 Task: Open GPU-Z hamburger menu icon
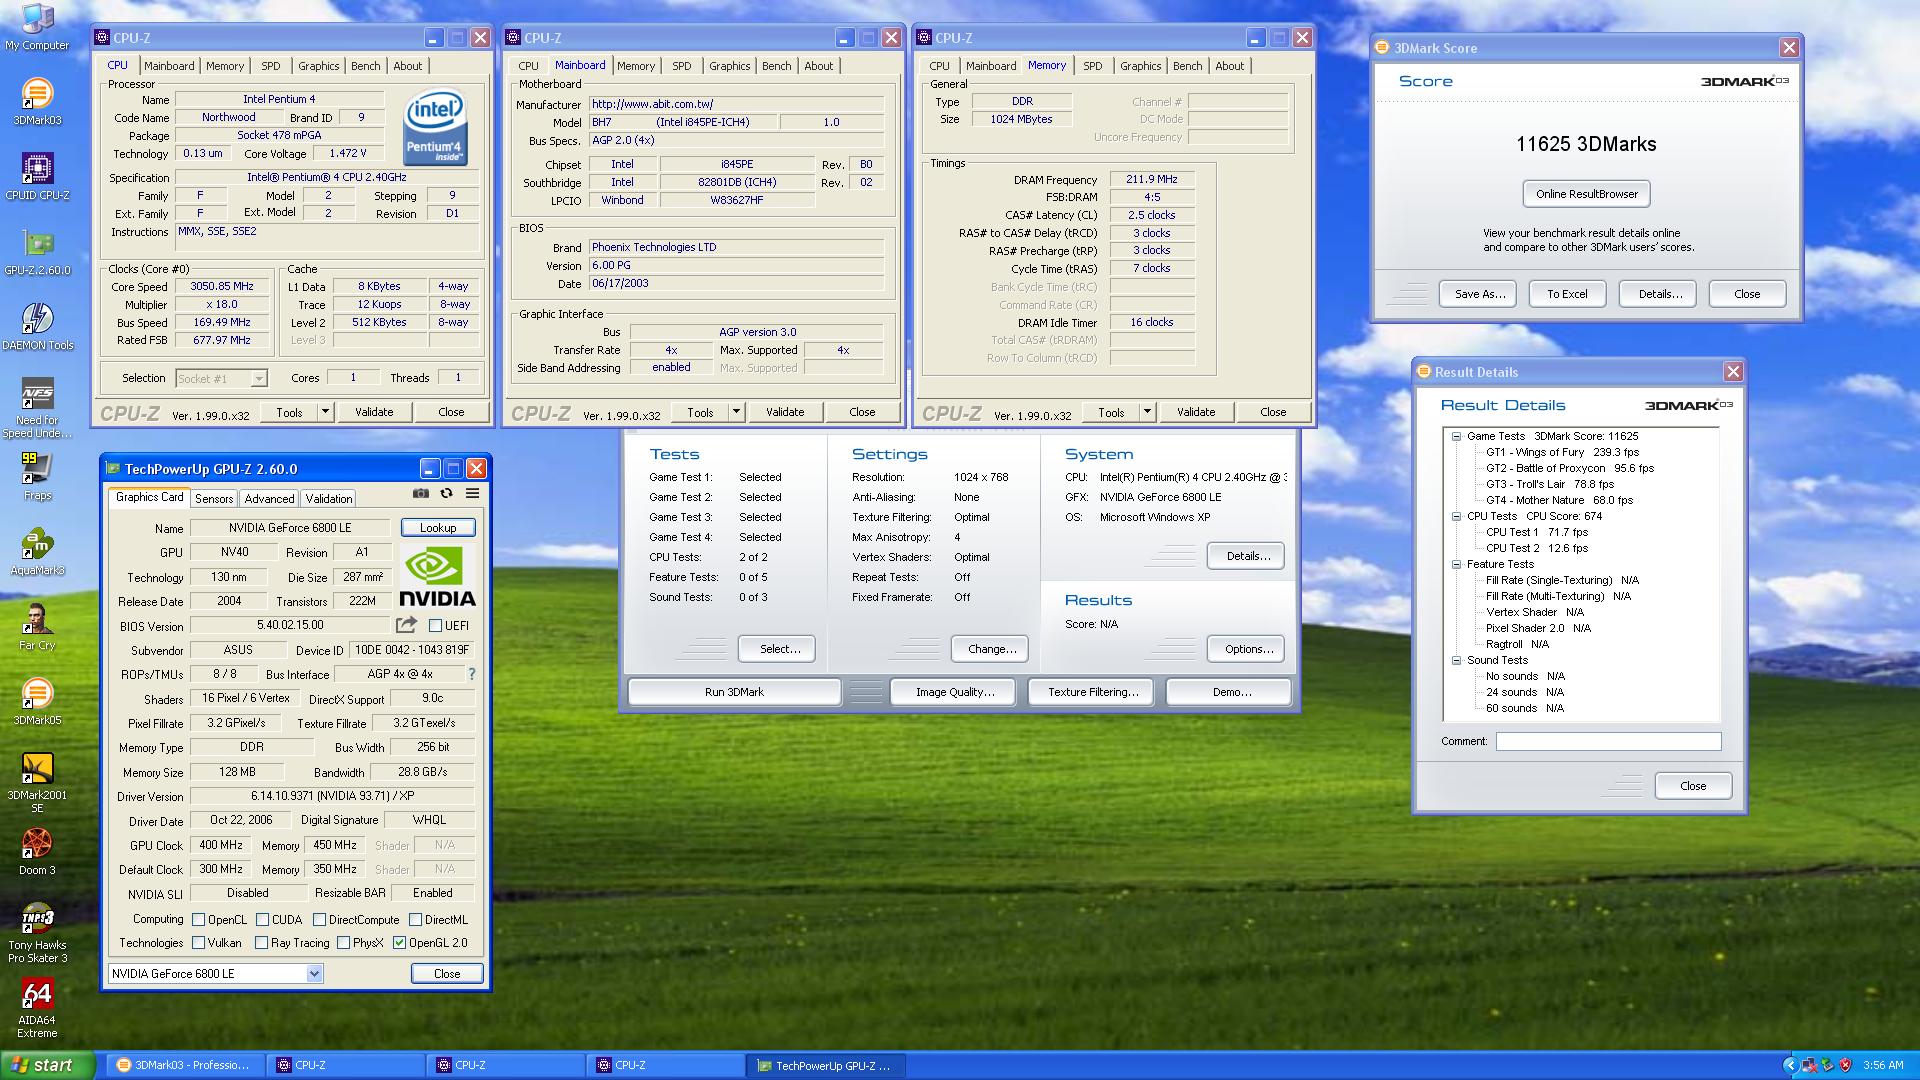click(472, 493)
